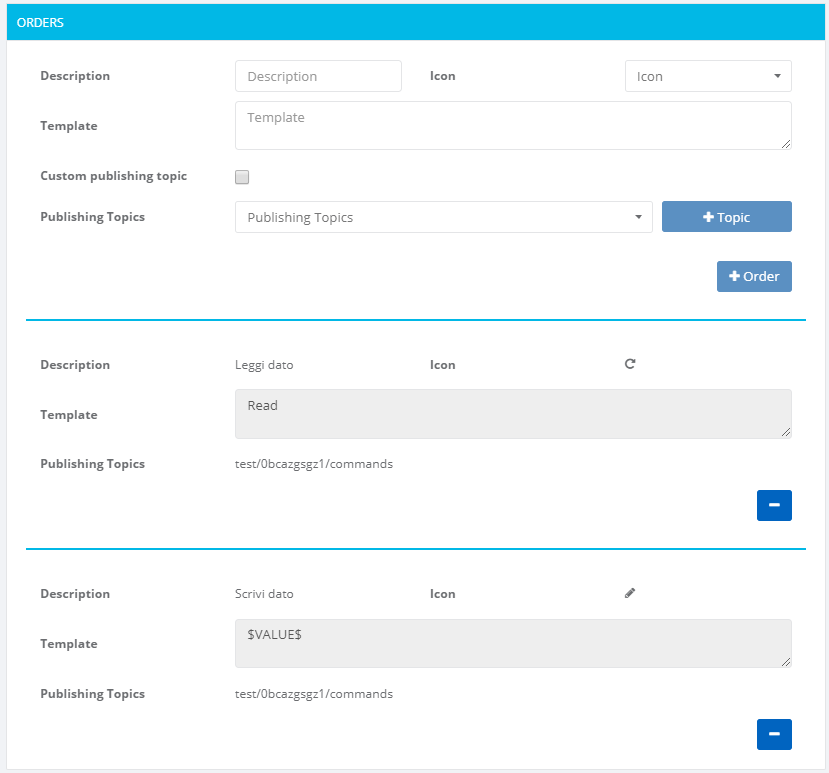Image resolution: width=829 pixels, height=773 pixels.
Task: Click the resize handle of the Template textarea
Action: 787,146
